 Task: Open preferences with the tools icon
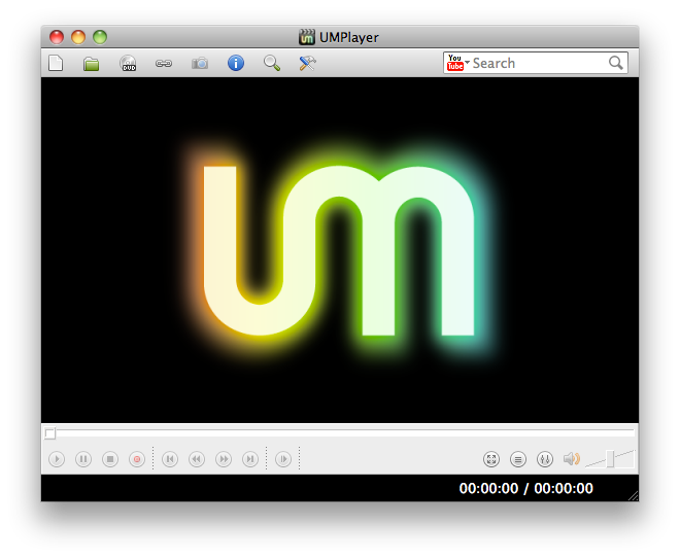click(307, 63)
